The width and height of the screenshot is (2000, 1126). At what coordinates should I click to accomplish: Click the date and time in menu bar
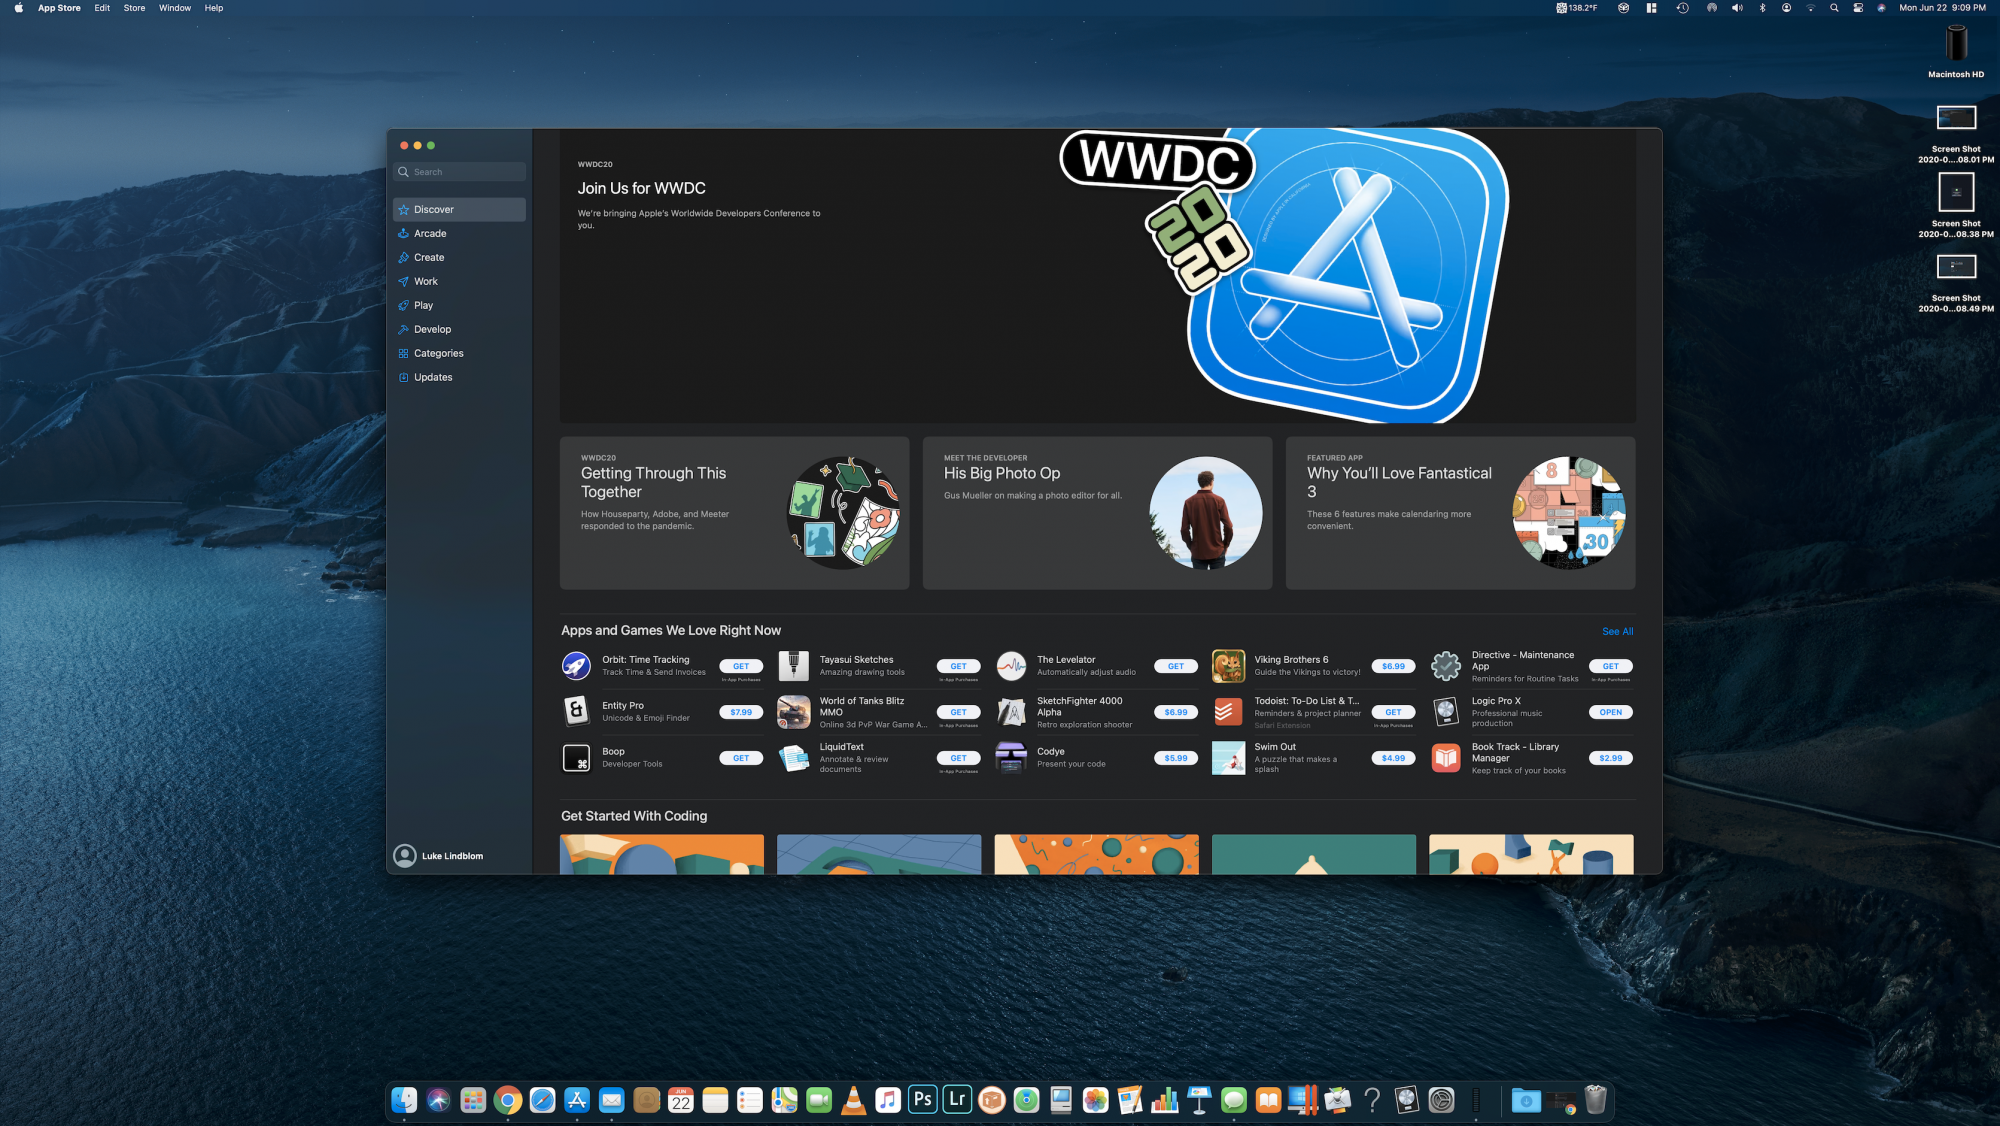(1942, 8)
